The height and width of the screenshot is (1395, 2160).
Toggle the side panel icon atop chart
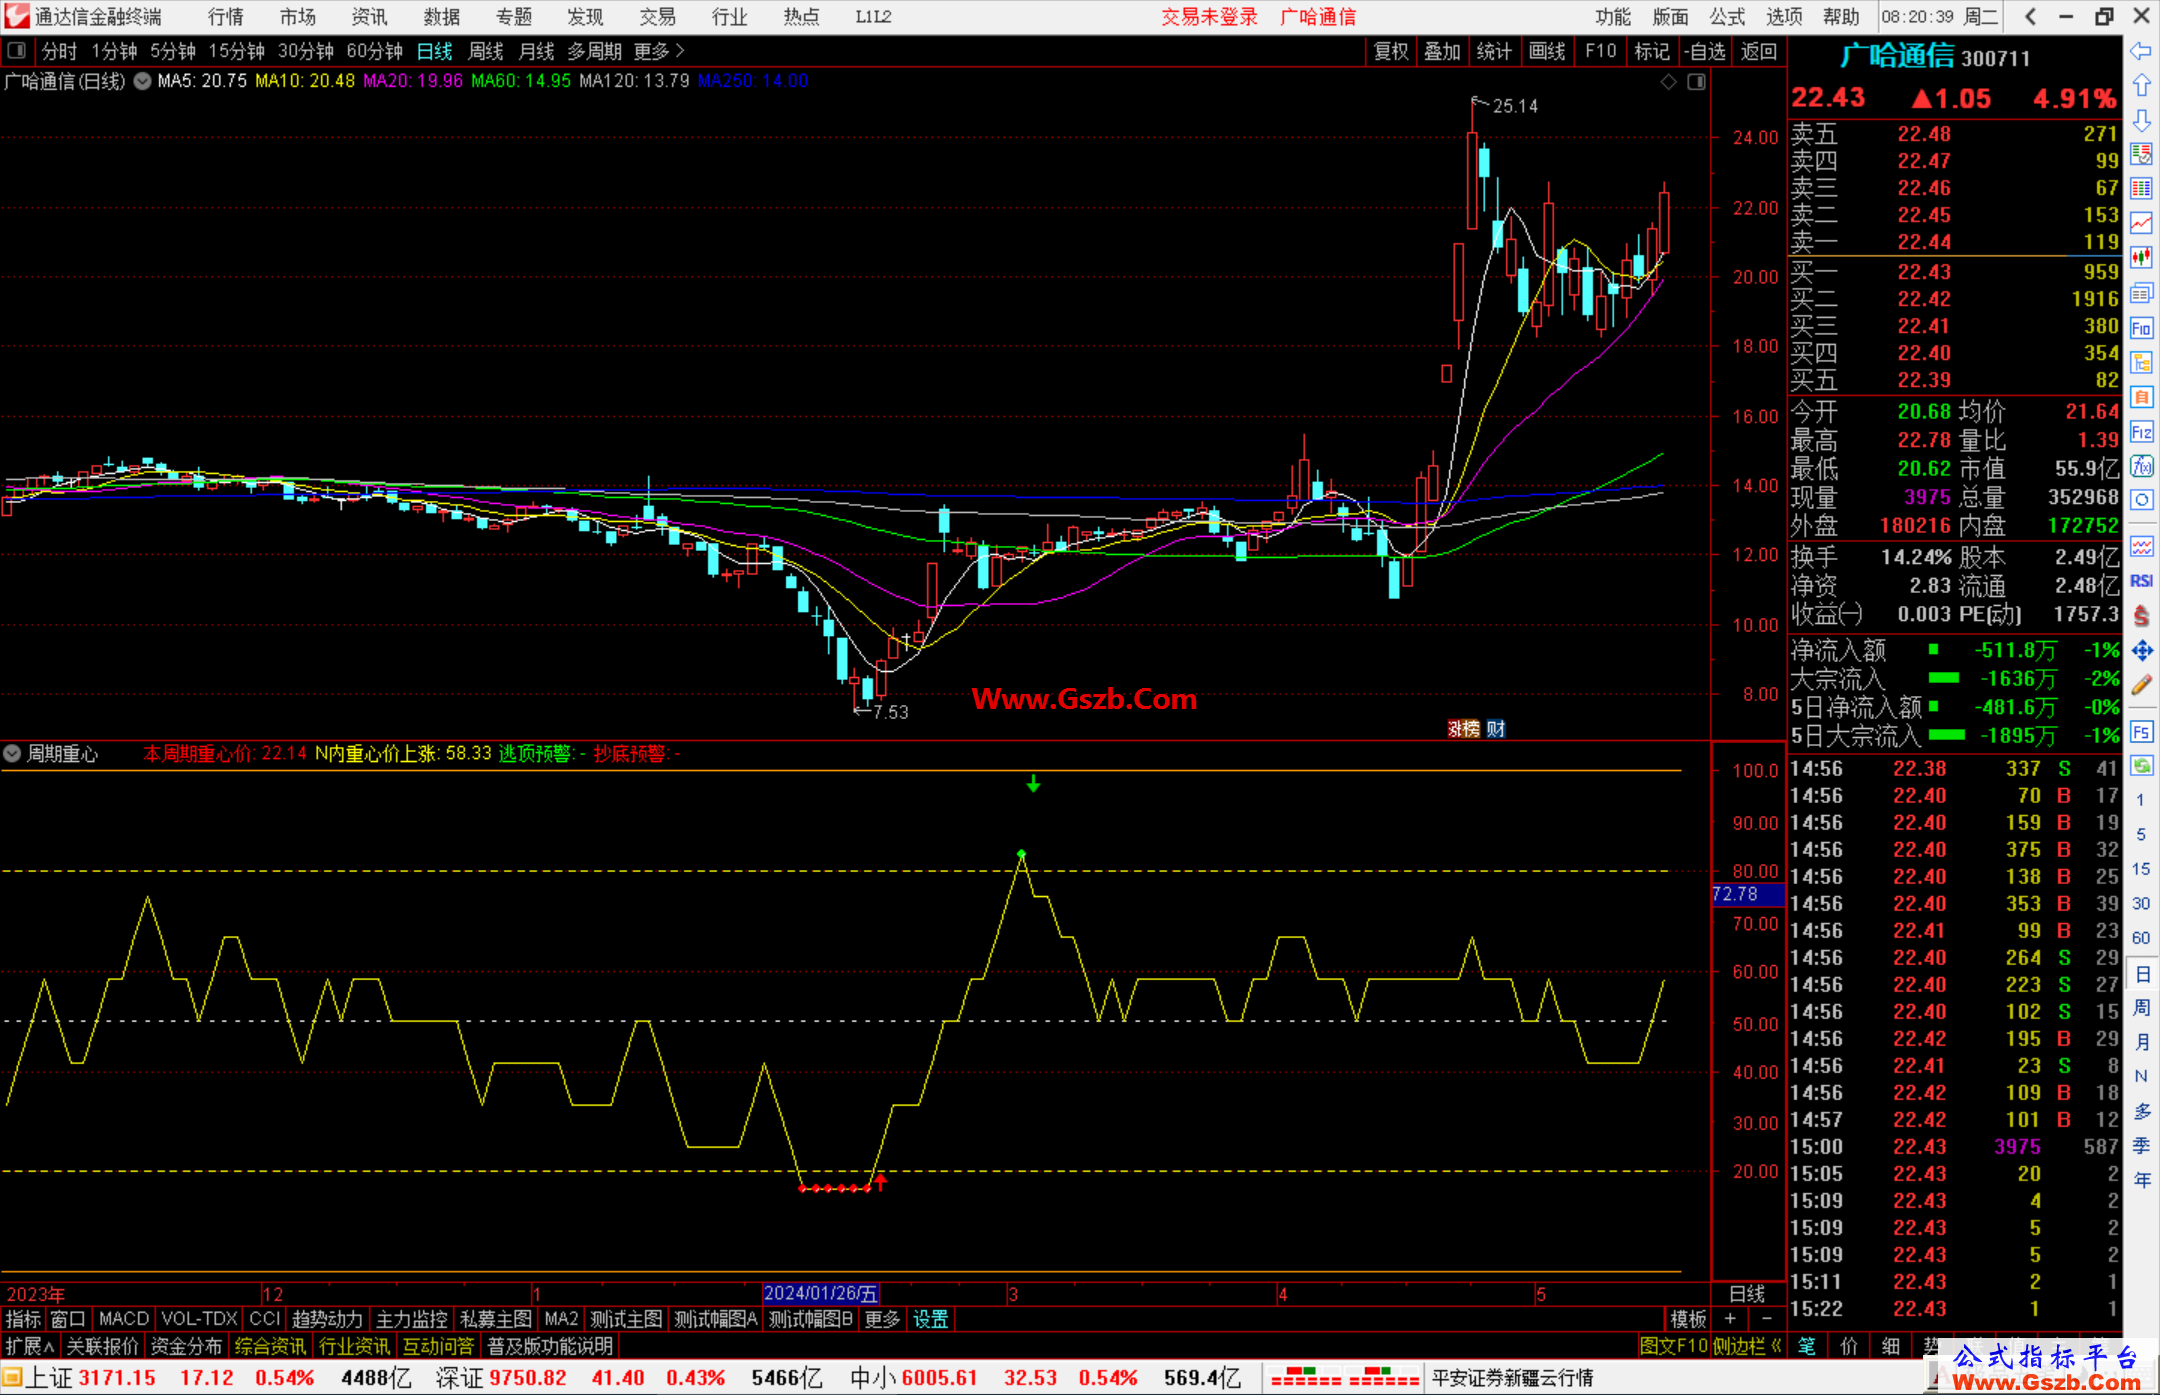point(1696,82)
